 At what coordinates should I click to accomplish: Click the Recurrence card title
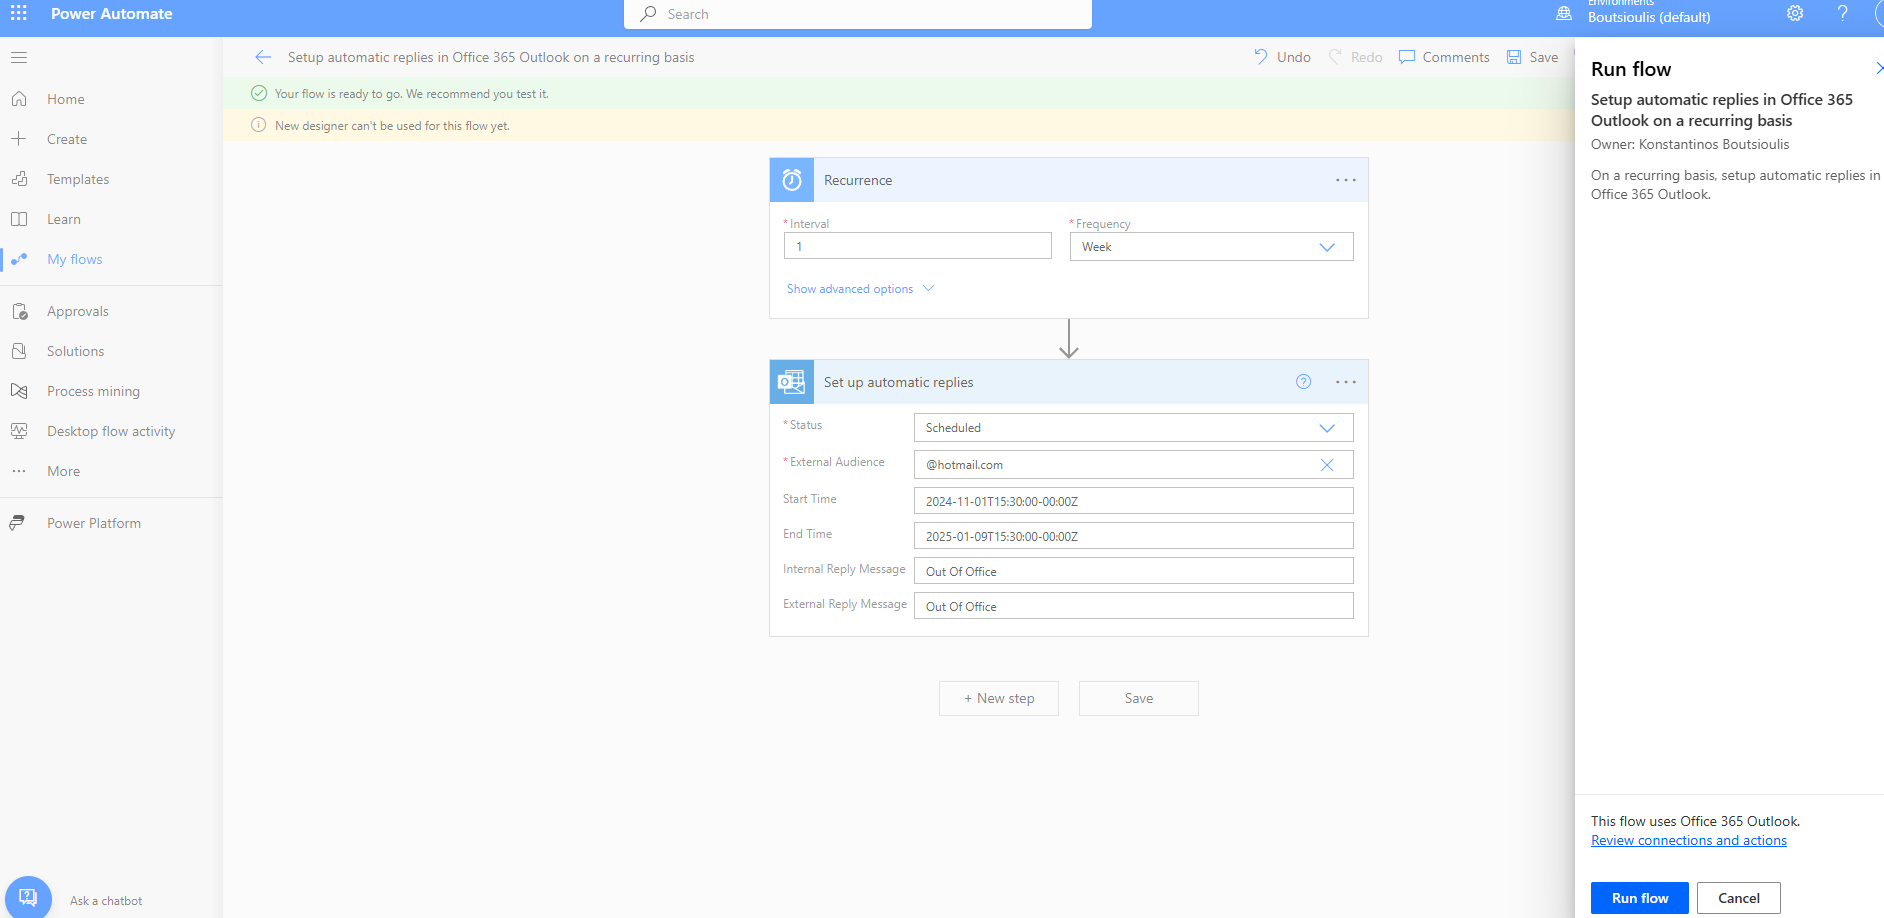(x=858, y=180)
